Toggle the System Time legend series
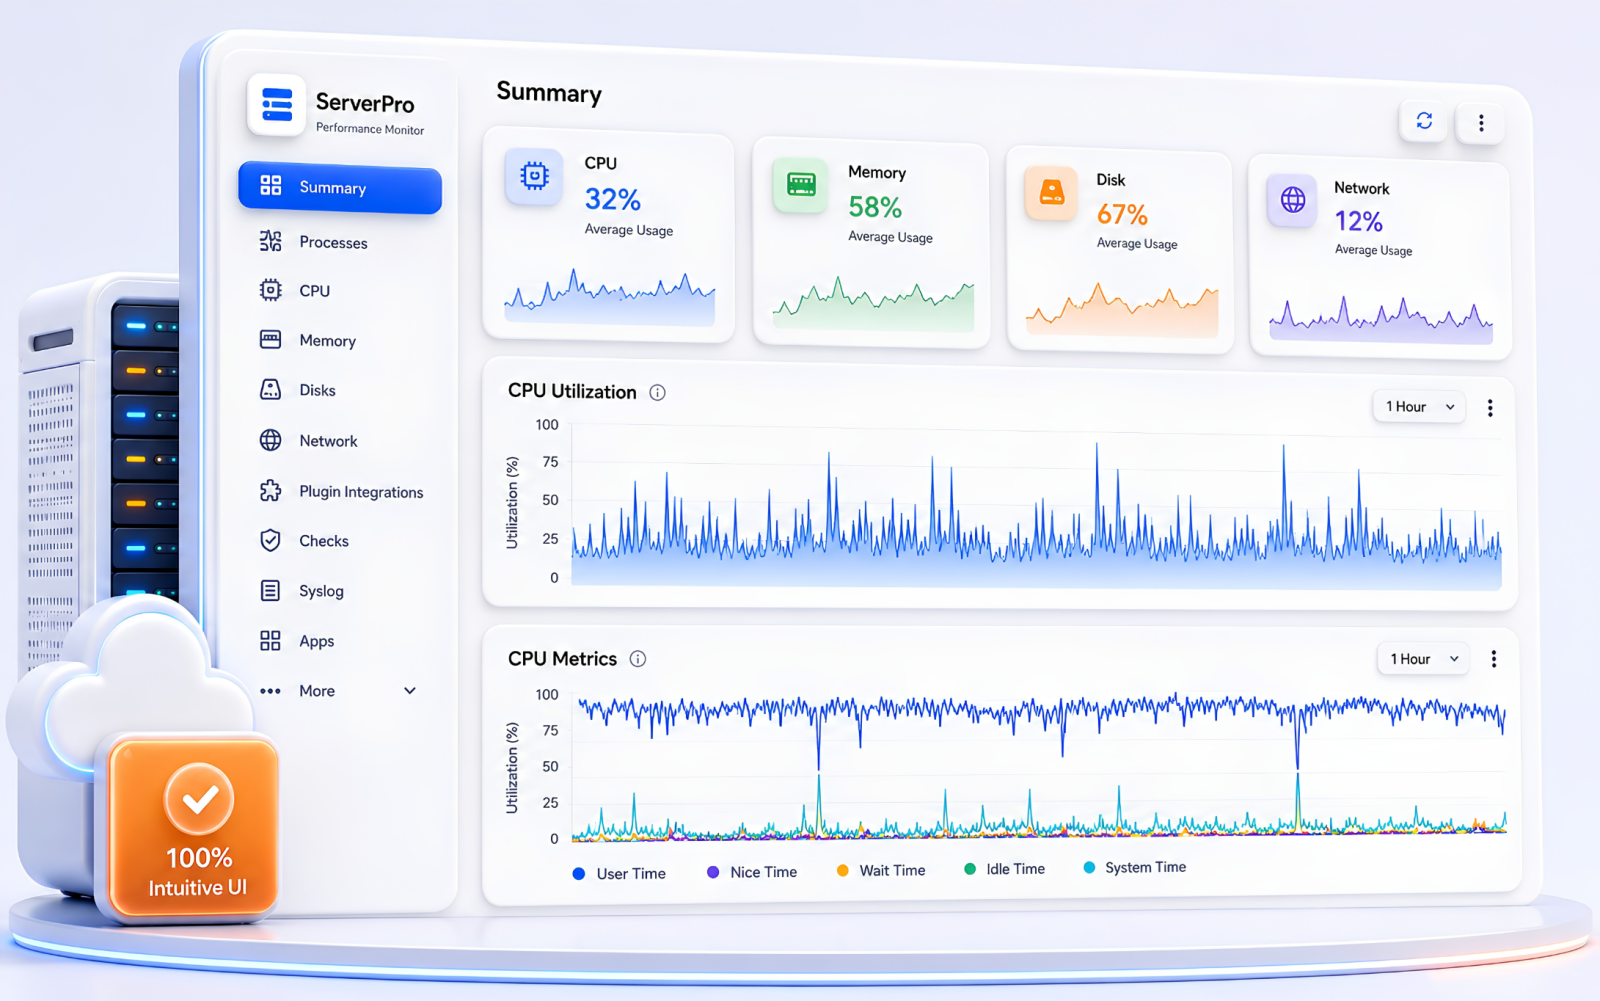The height and width of the screenshot is (1001, 1600). 1135,868
